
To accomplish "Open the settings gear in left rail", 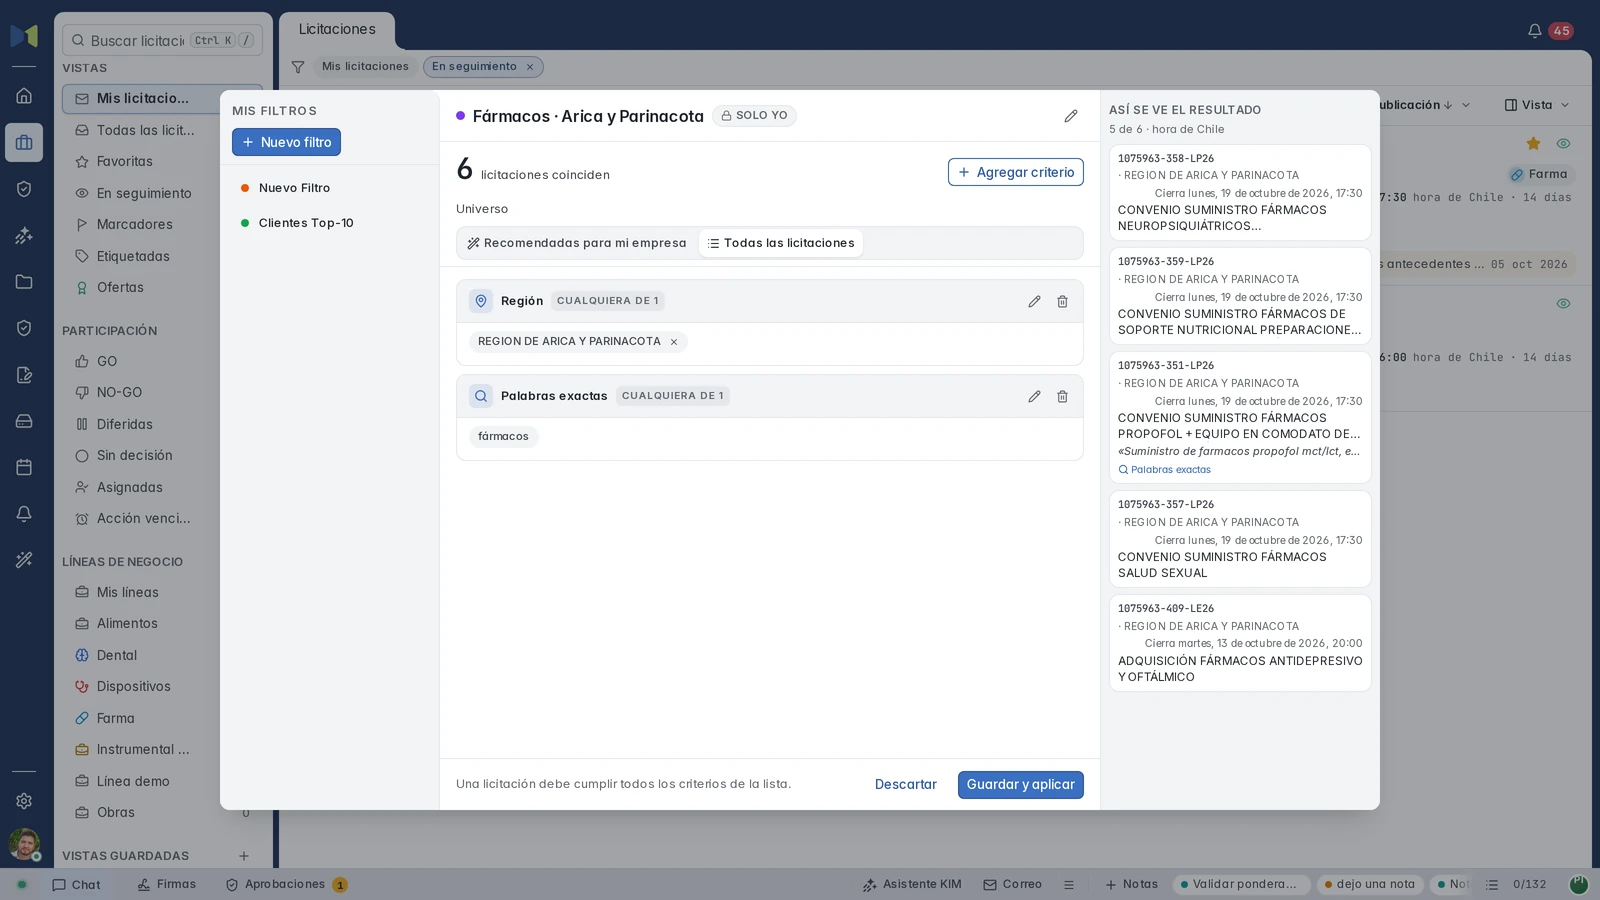I will click(x=24, y=801).
